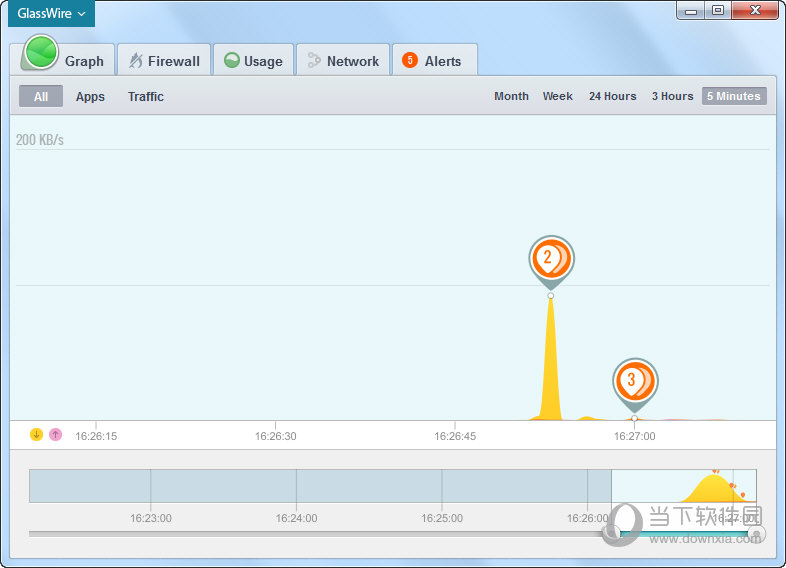Click the green Usage pie icon
Image resolution: width=786 pixels, height=568 pixels.
[232, 60]
